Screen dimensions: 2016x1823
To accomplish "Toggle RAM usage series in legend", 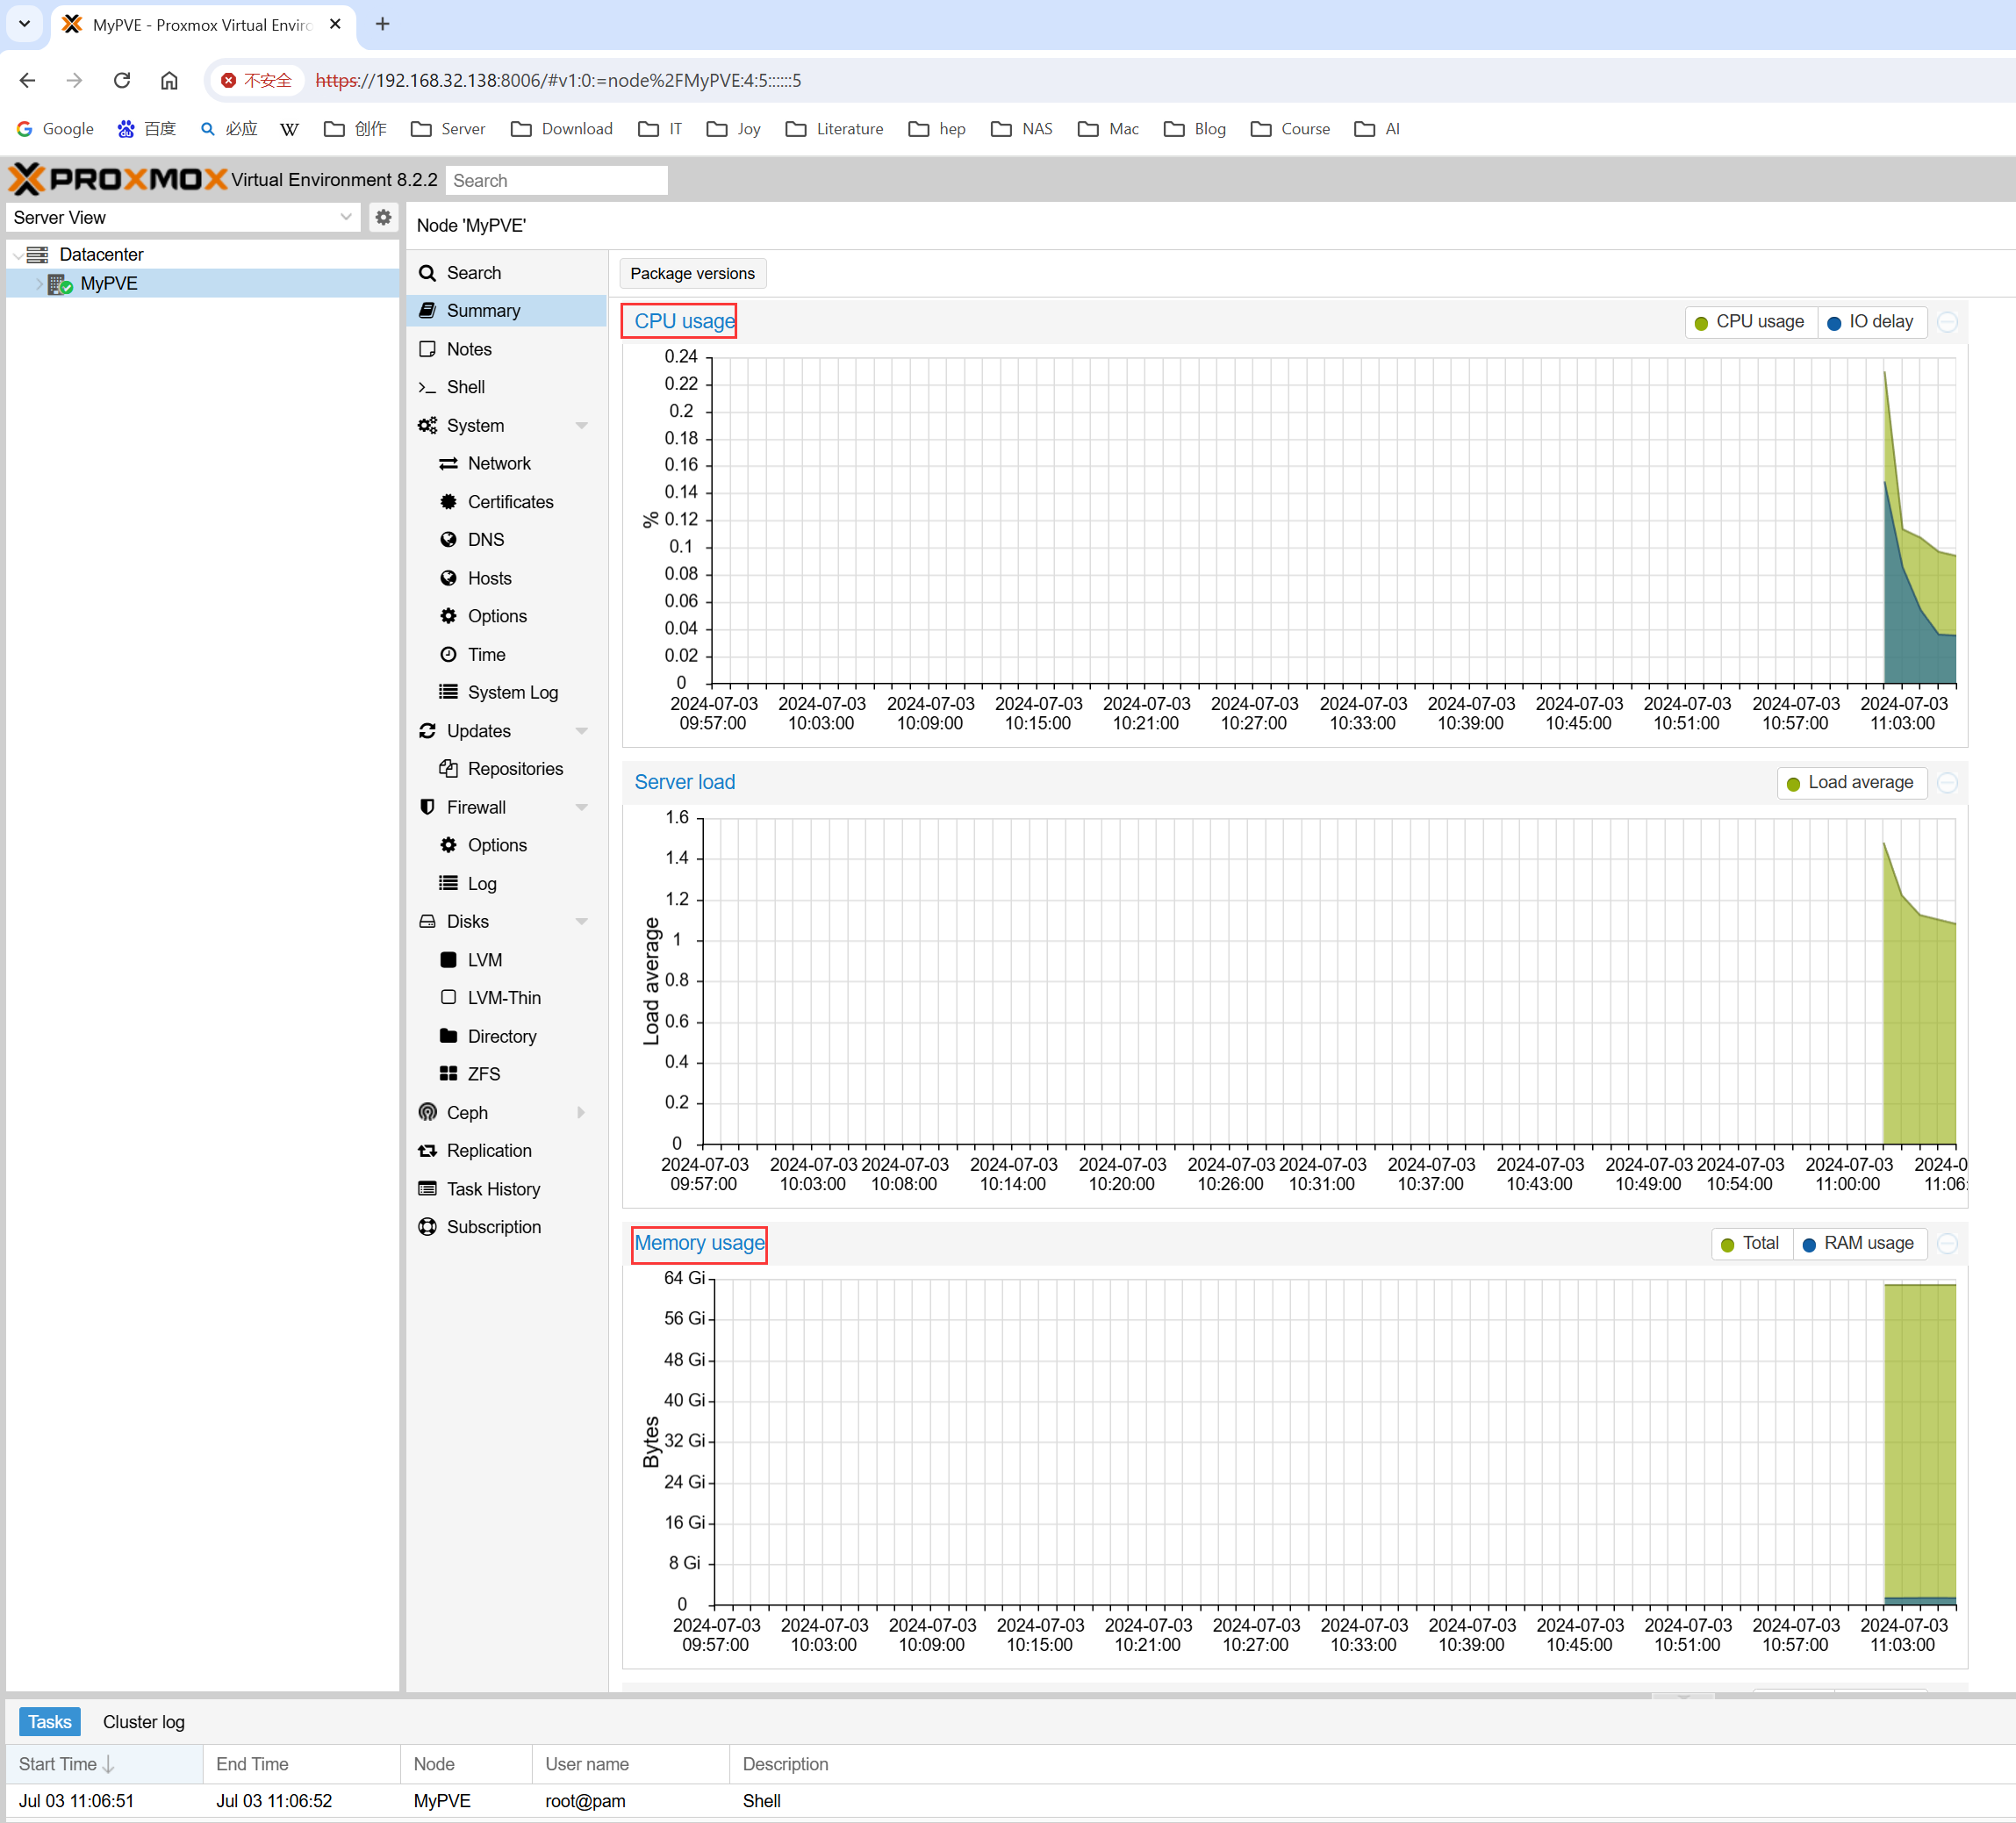I will [1859, 1243].
